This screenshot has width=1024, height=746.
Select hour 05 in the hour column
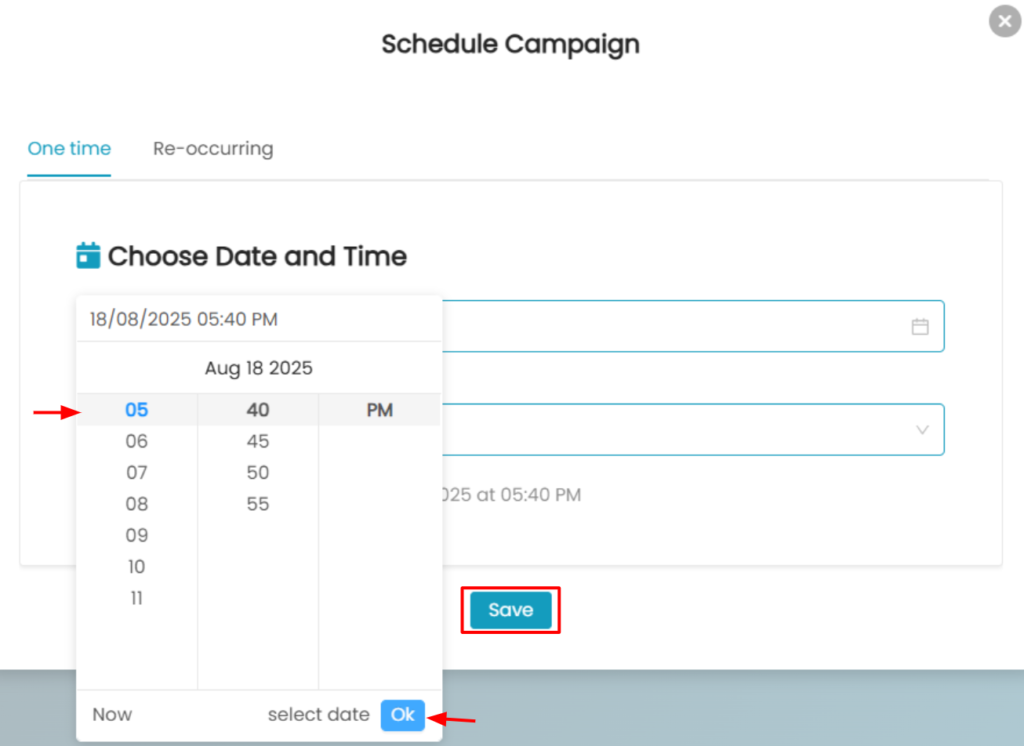137,410
